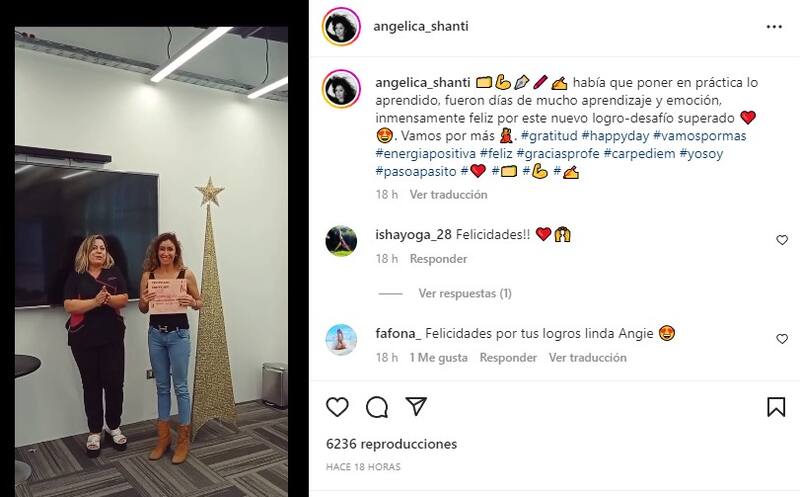The height and width of the screenshot is (497, 800).
Task: Open ishayoga_28's avatar
Action: point(341,240)
